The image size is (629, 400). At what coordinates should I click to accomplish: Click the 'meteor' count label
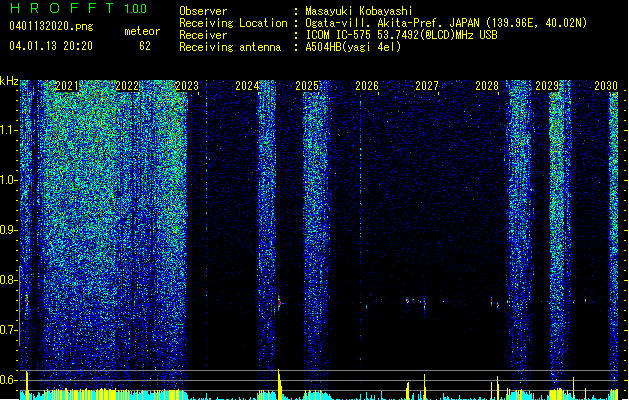(142, 31)
